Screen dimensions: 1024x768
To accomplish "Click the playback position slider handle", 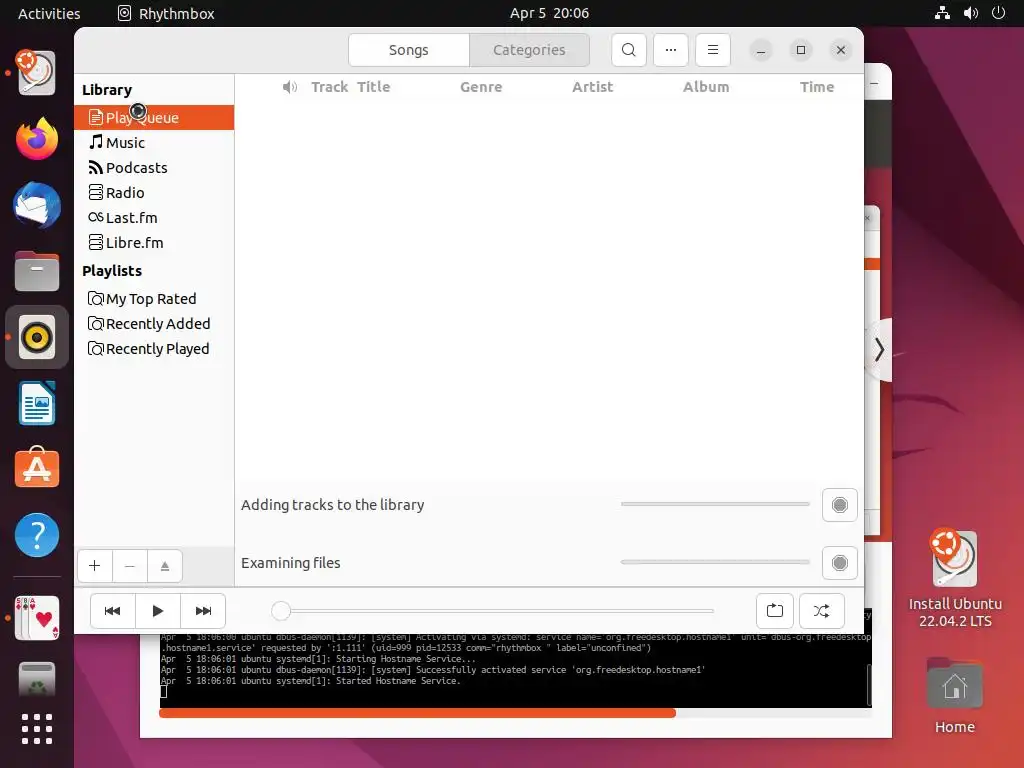I will 281,611.
